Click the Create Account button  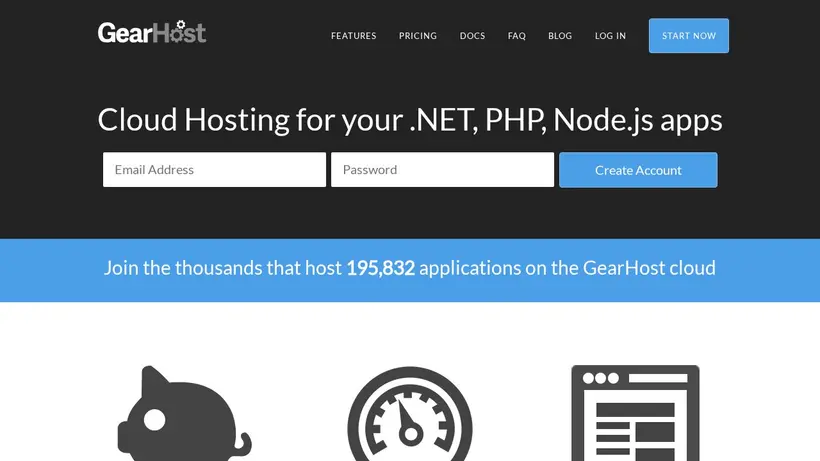click(638, 170)
